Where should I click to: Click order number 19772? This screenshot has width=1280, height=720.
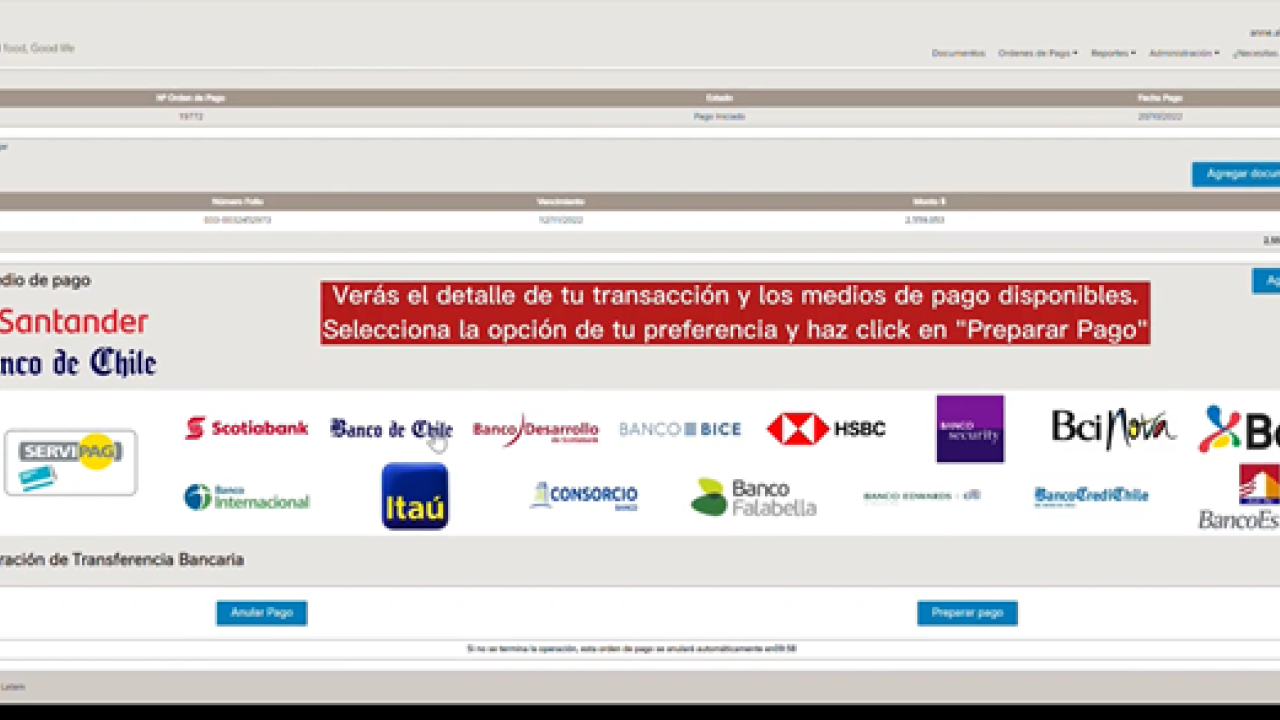[x=191, y=117]
